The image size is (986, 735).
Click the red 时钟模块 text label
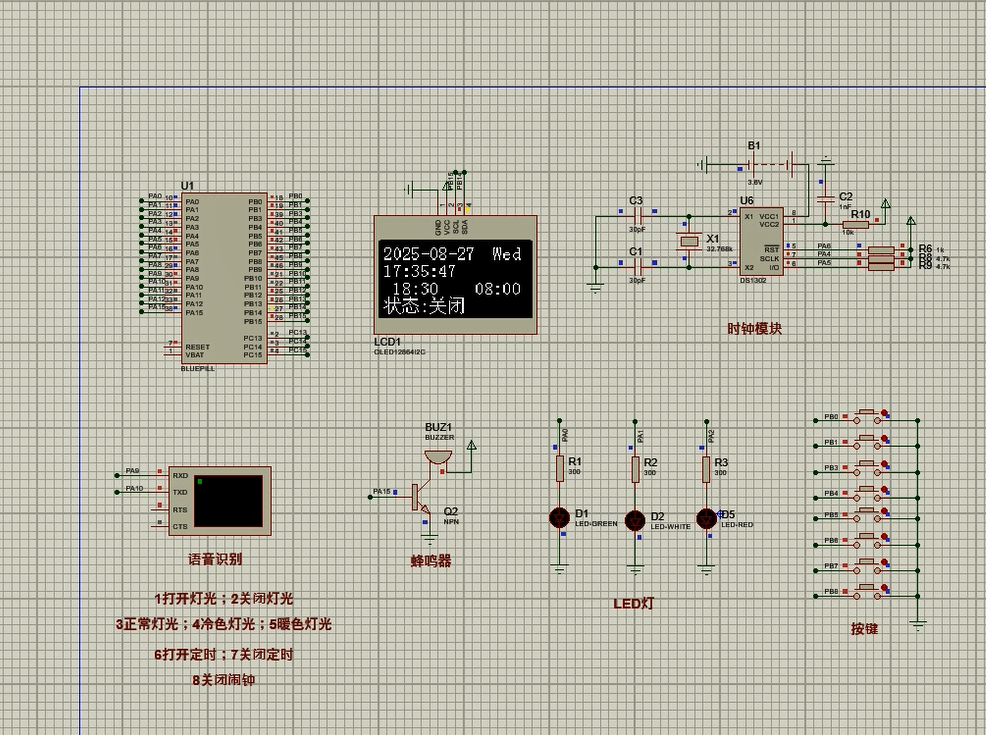click(x=754, y=328)
